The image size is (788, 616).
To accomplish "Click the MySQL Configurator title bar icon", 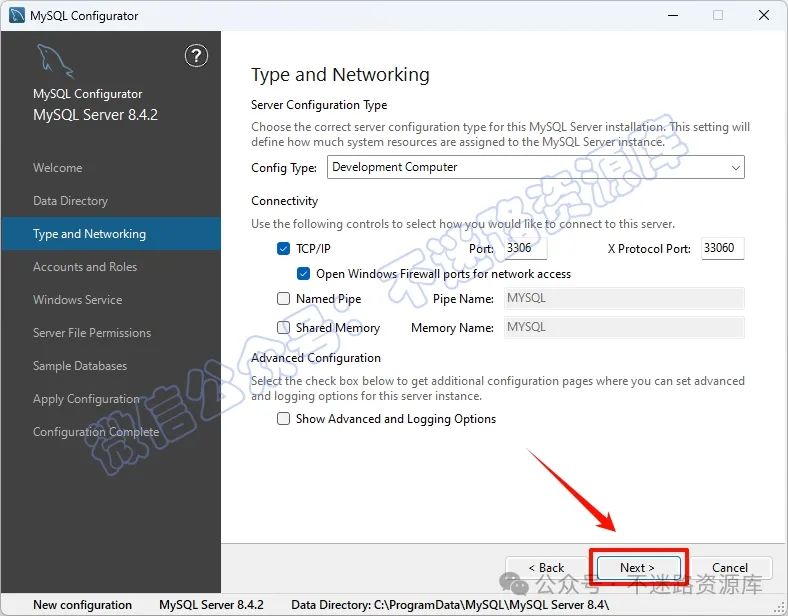I will (x=17, y=16).
